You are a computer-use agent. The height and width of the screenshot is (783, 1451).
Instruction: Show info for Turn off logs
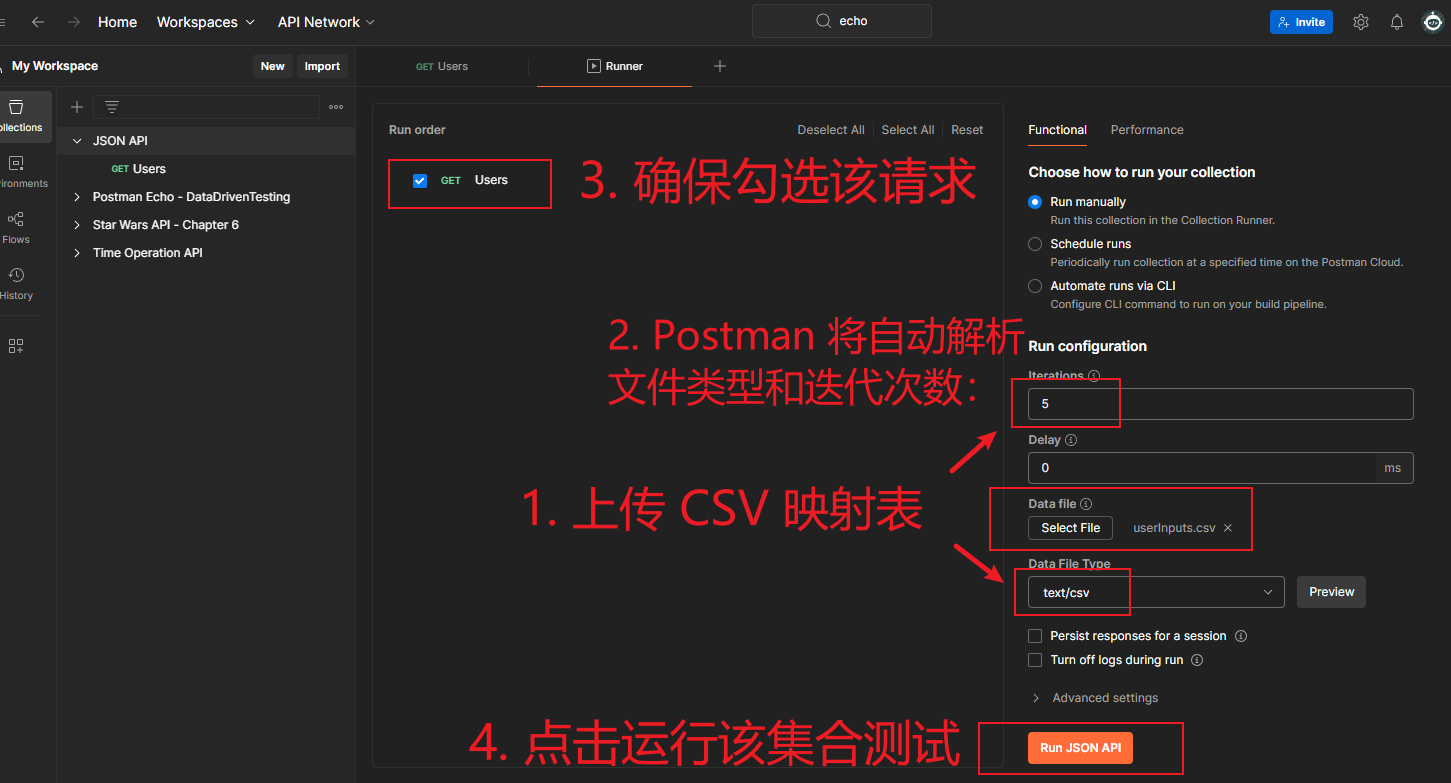(x=1197, y=660)
